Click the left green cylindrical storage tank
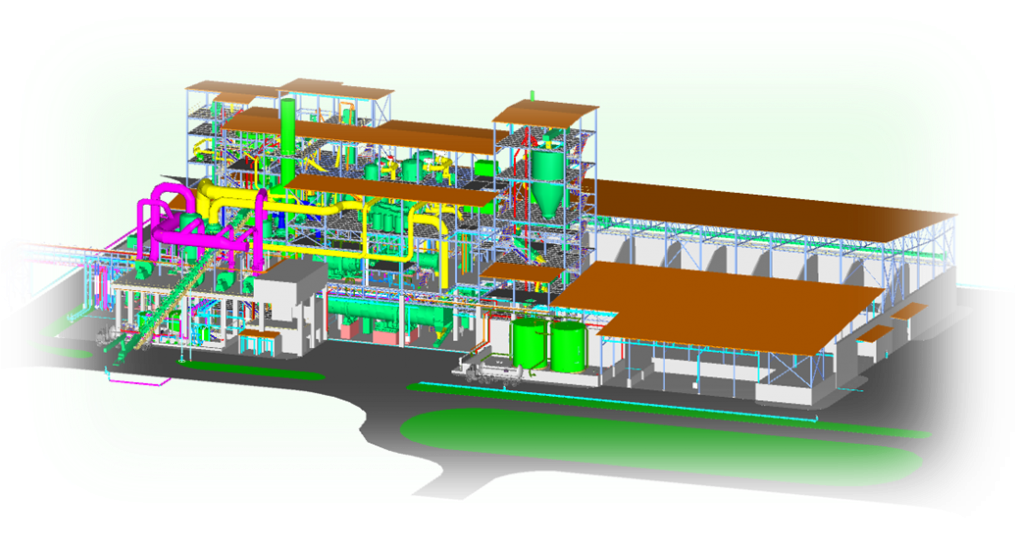Screen dimensions: 1015x540 [529, 342]
